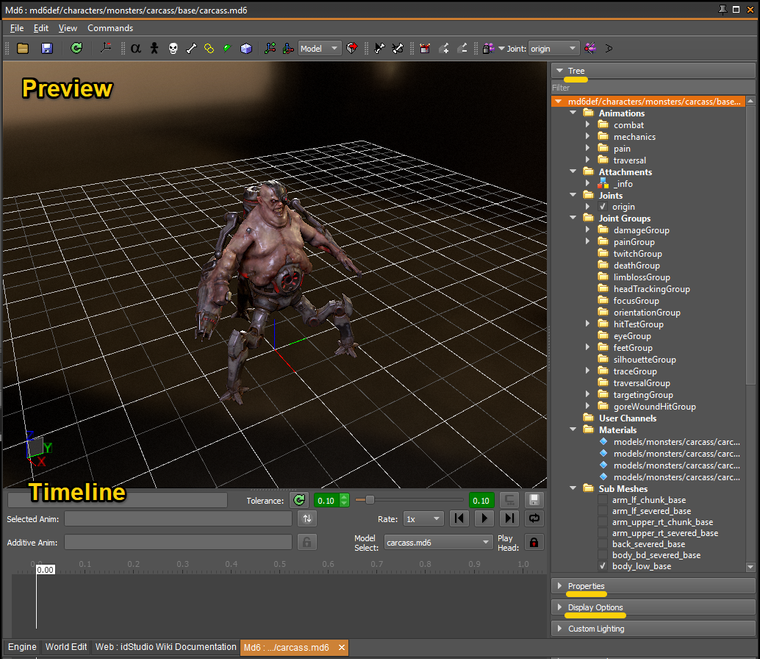Jump to the first frame button
The image size is (760, 659).
(x=459, y=518)
